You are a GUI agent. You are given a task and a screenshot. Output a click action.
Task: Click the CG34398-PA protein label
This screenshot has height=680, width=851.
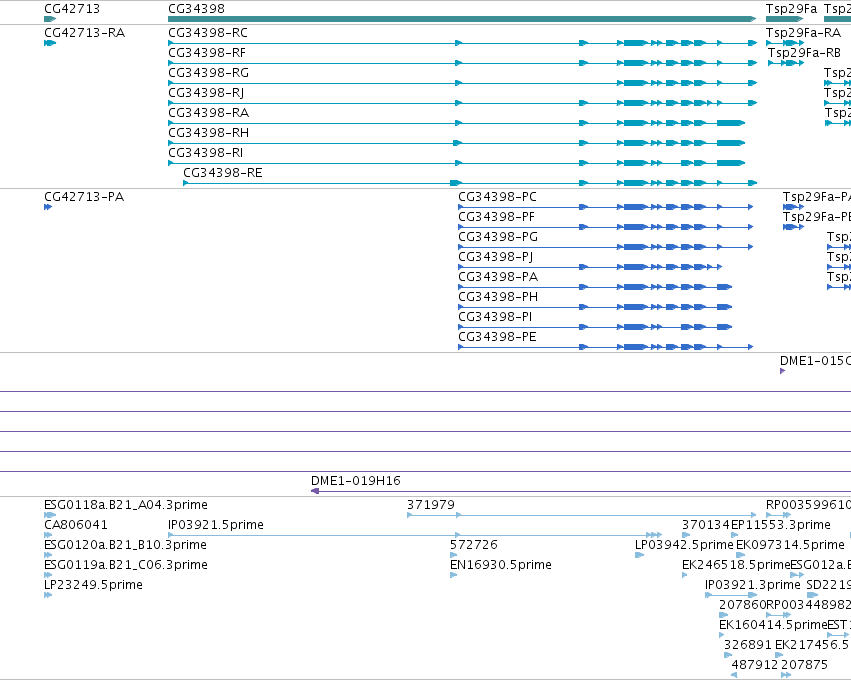[498, 277]
